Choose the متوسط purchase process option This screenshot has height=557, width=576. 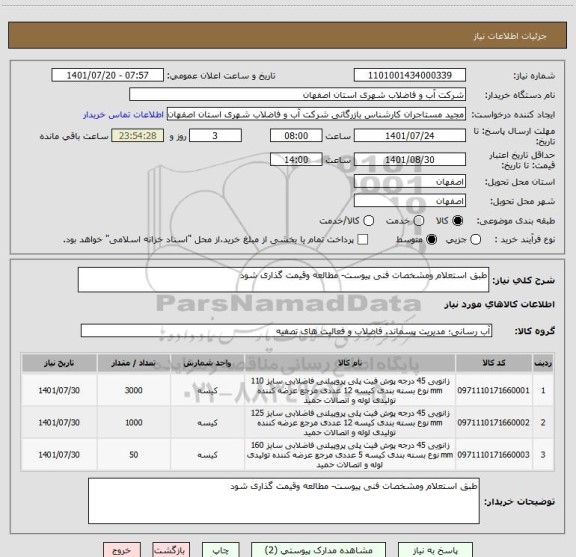pos(431,240)
